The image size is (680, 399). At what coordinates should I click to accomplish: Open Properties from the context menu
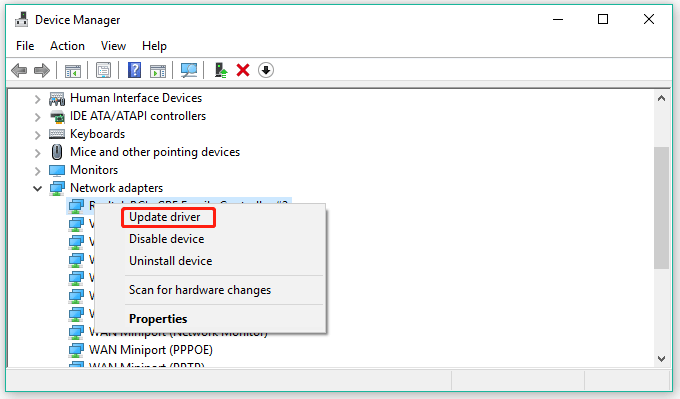tap(210, 319)
